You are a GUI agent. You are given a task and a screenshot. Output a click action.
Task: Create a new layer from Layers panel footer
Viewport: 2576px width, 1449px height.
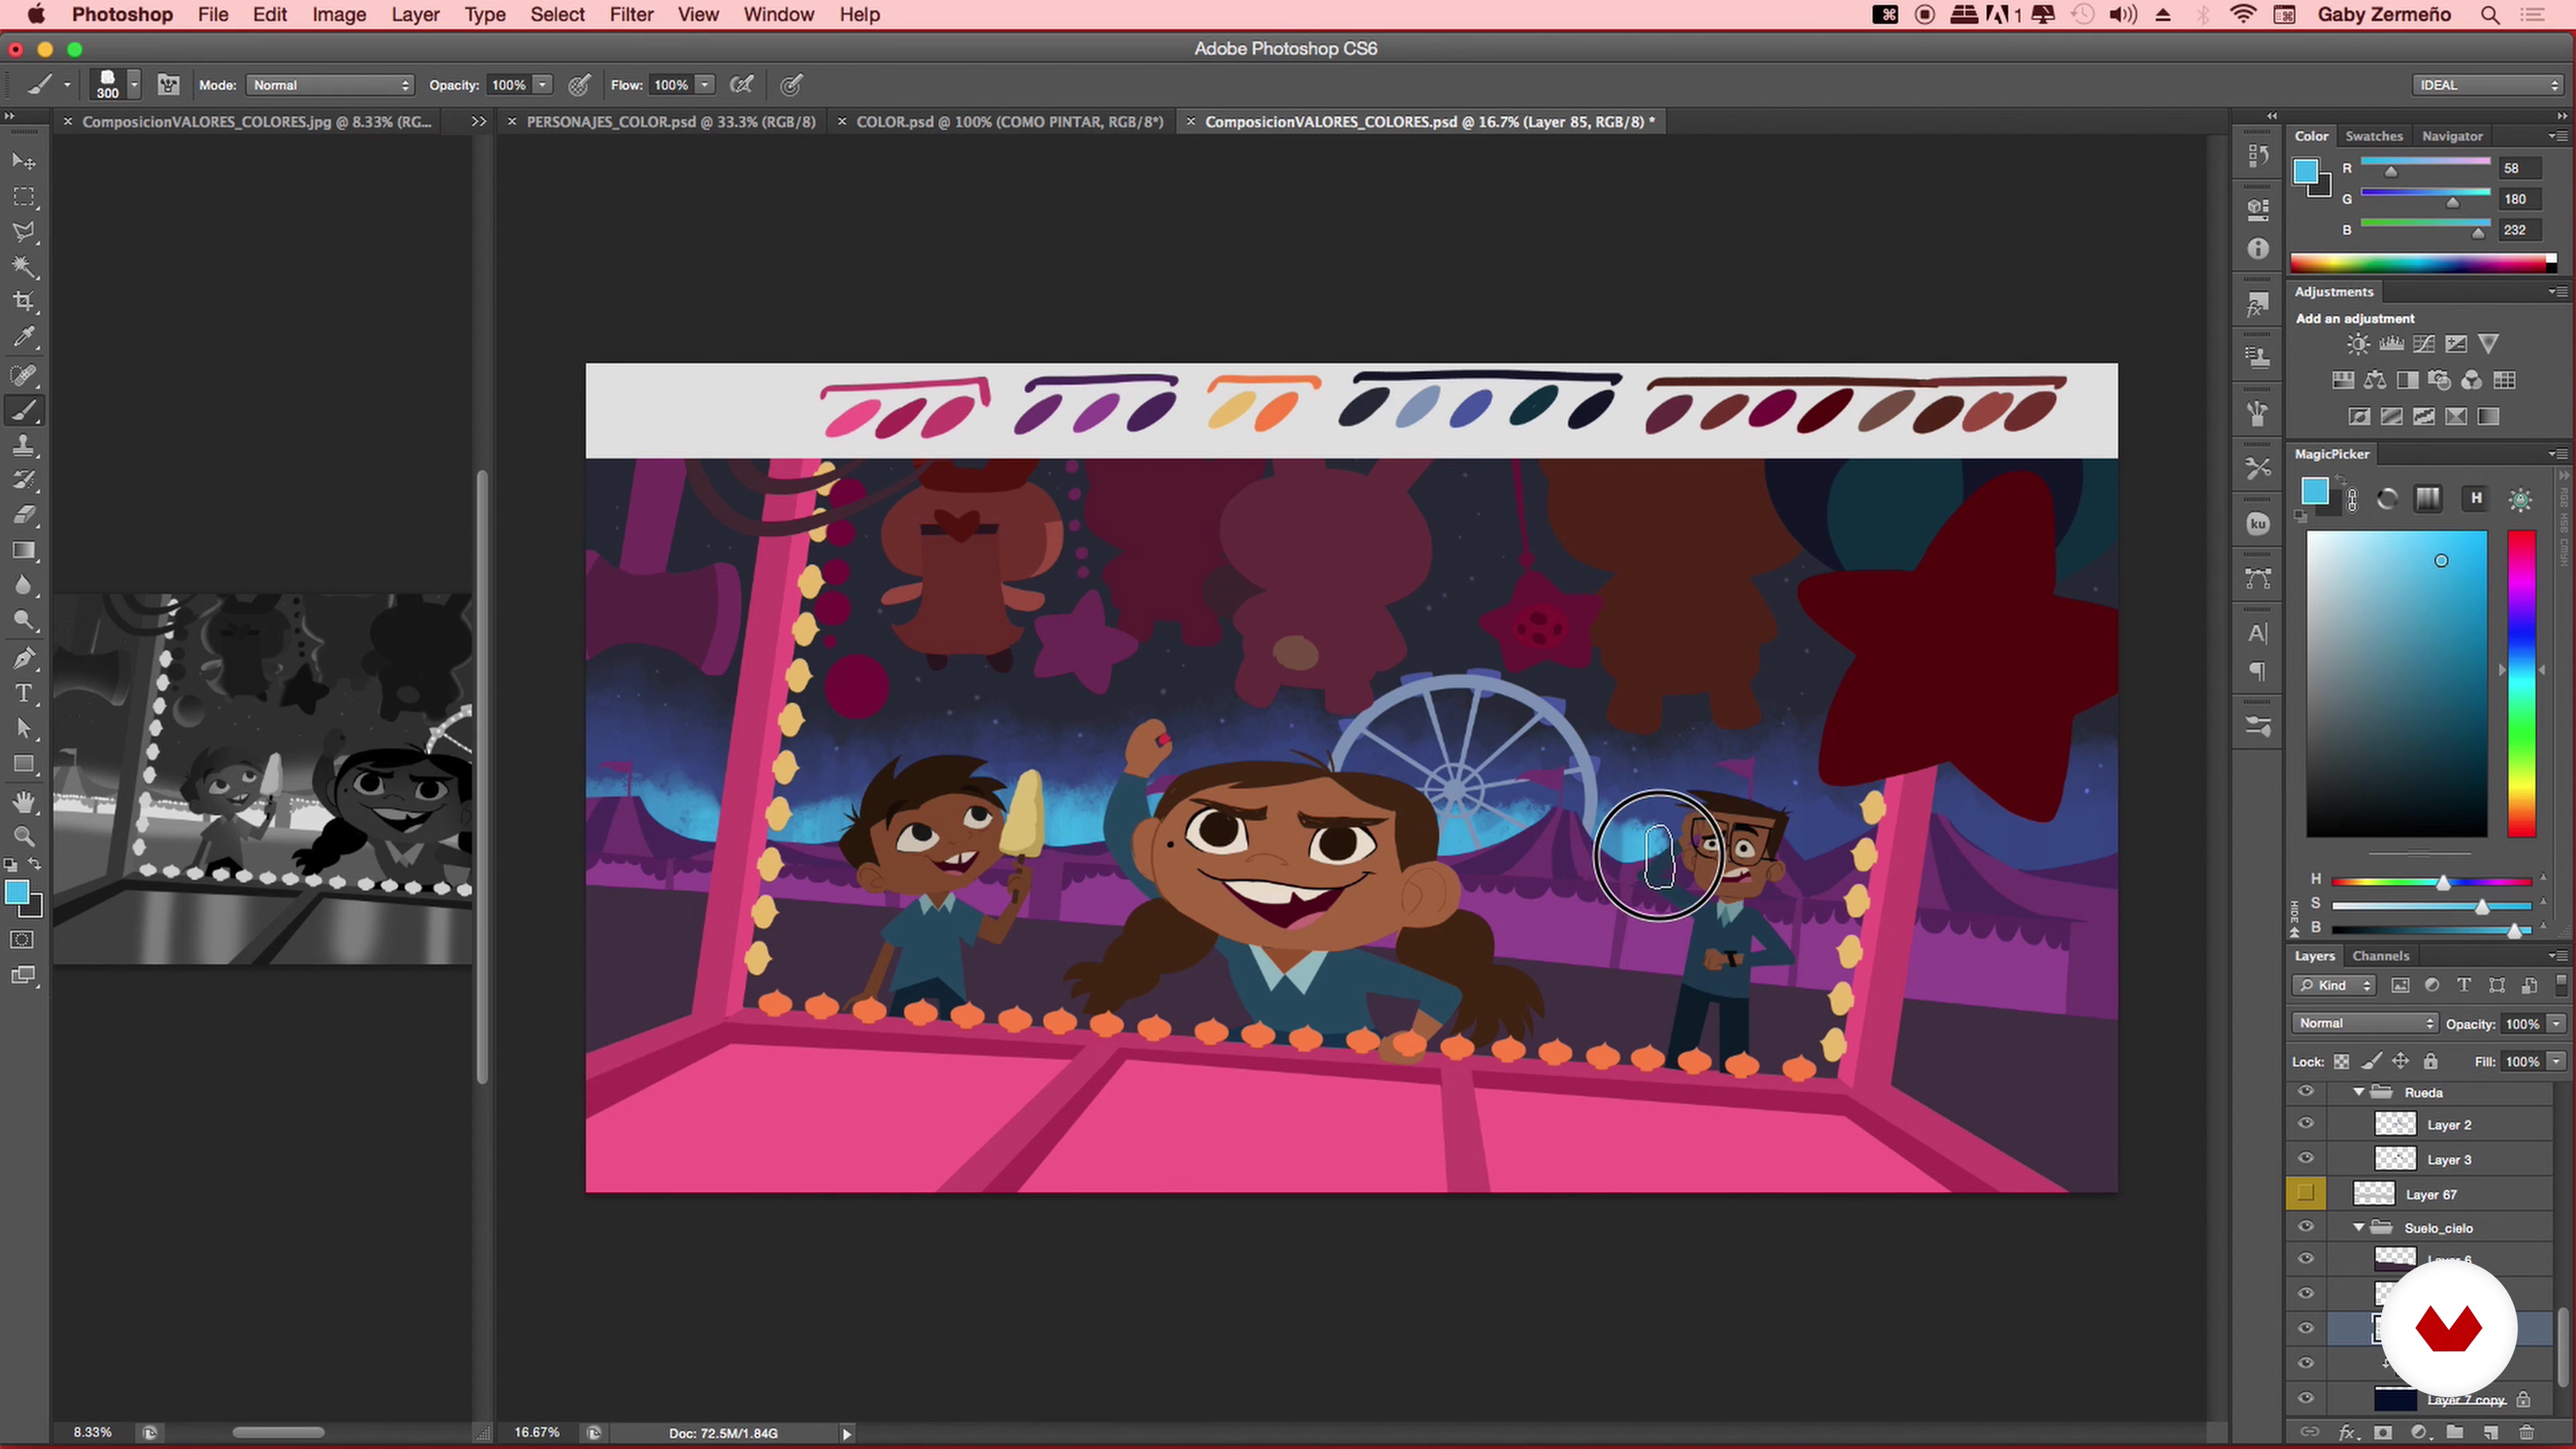pos(2490,1433)
